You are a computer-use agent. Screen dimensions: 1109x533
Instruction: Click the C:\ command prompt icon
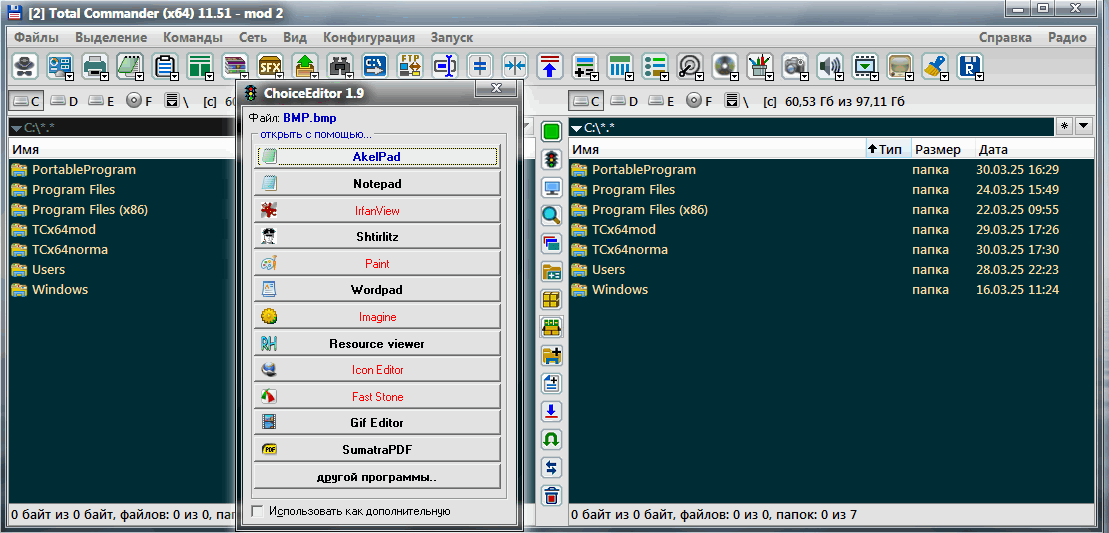tap(375, 66)
